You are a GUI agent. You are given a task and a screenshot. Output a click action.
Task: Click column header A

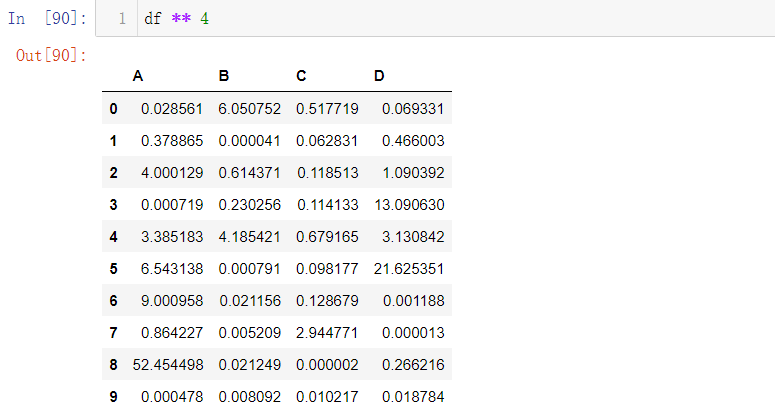click(x=138, y=76)
